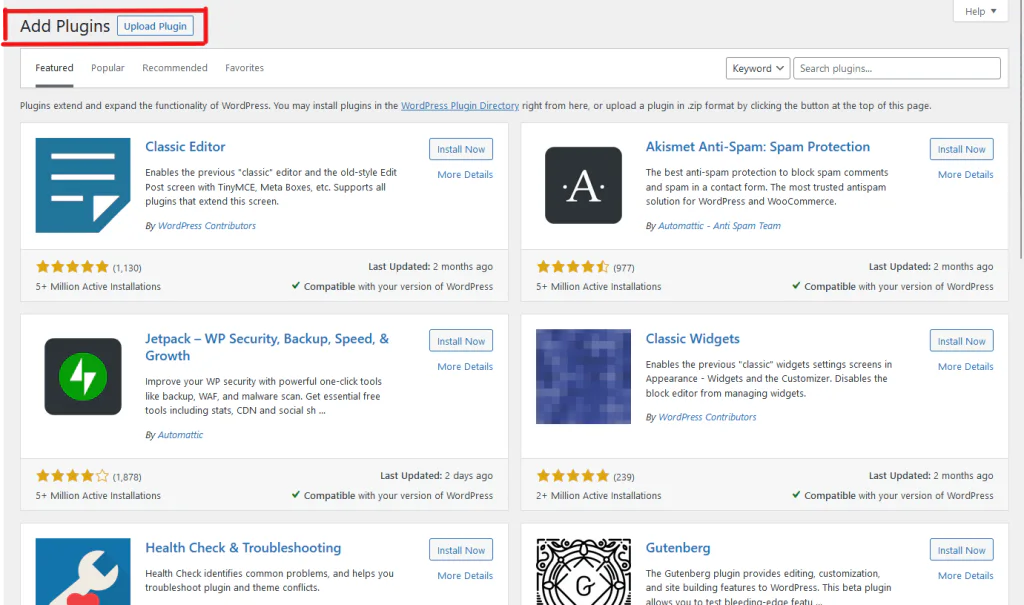Click the Add Plugins page heading
Viewport: 1024px width, 605px height.
65,26
